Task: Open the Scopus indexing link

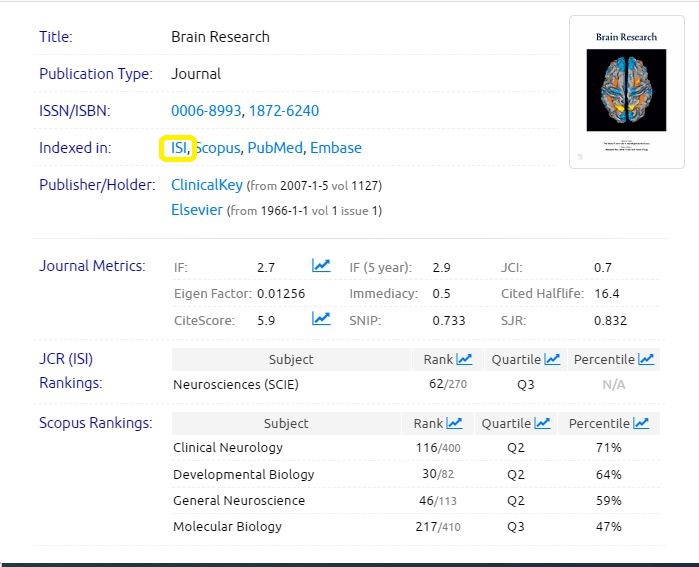Action: pos(217,148)
